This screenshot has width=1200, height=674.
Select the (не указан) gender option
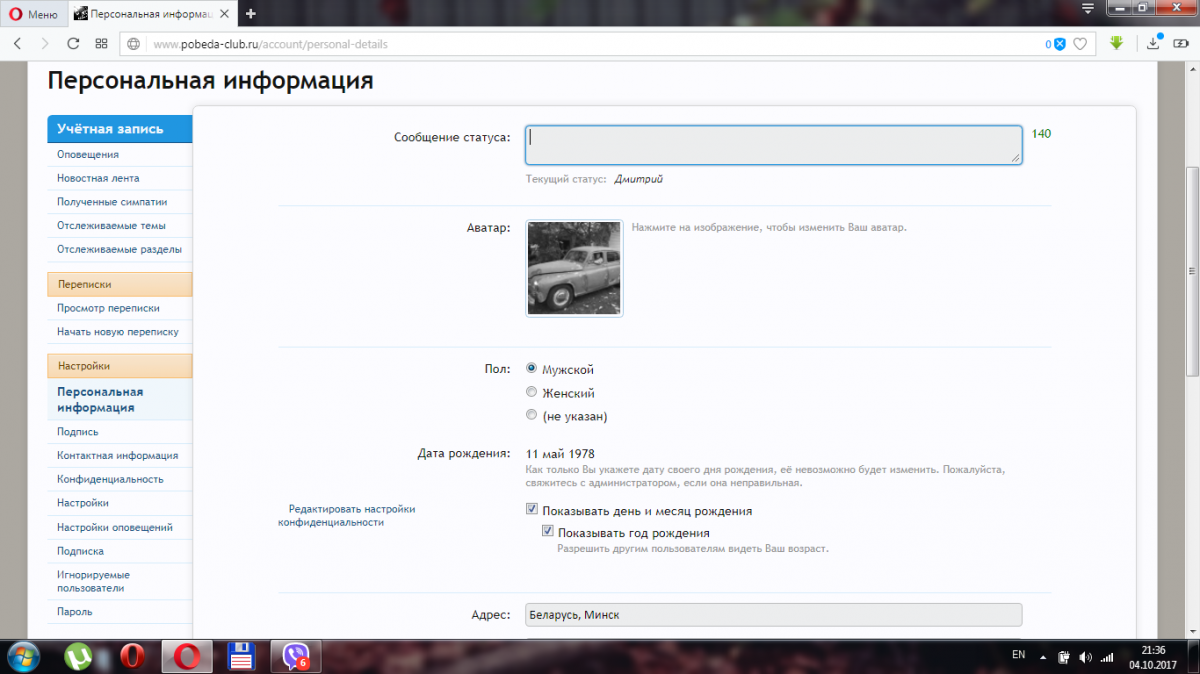coord(532,415)
